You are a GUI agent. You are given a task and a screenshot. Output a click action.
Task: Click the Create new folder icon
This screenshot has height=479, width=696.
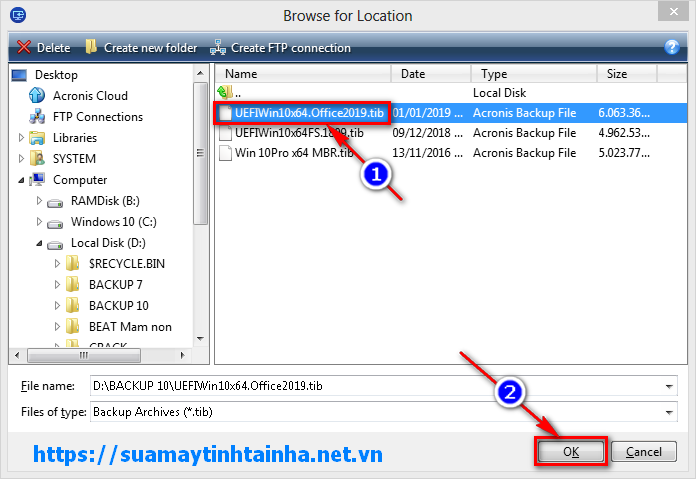(91, 47)
